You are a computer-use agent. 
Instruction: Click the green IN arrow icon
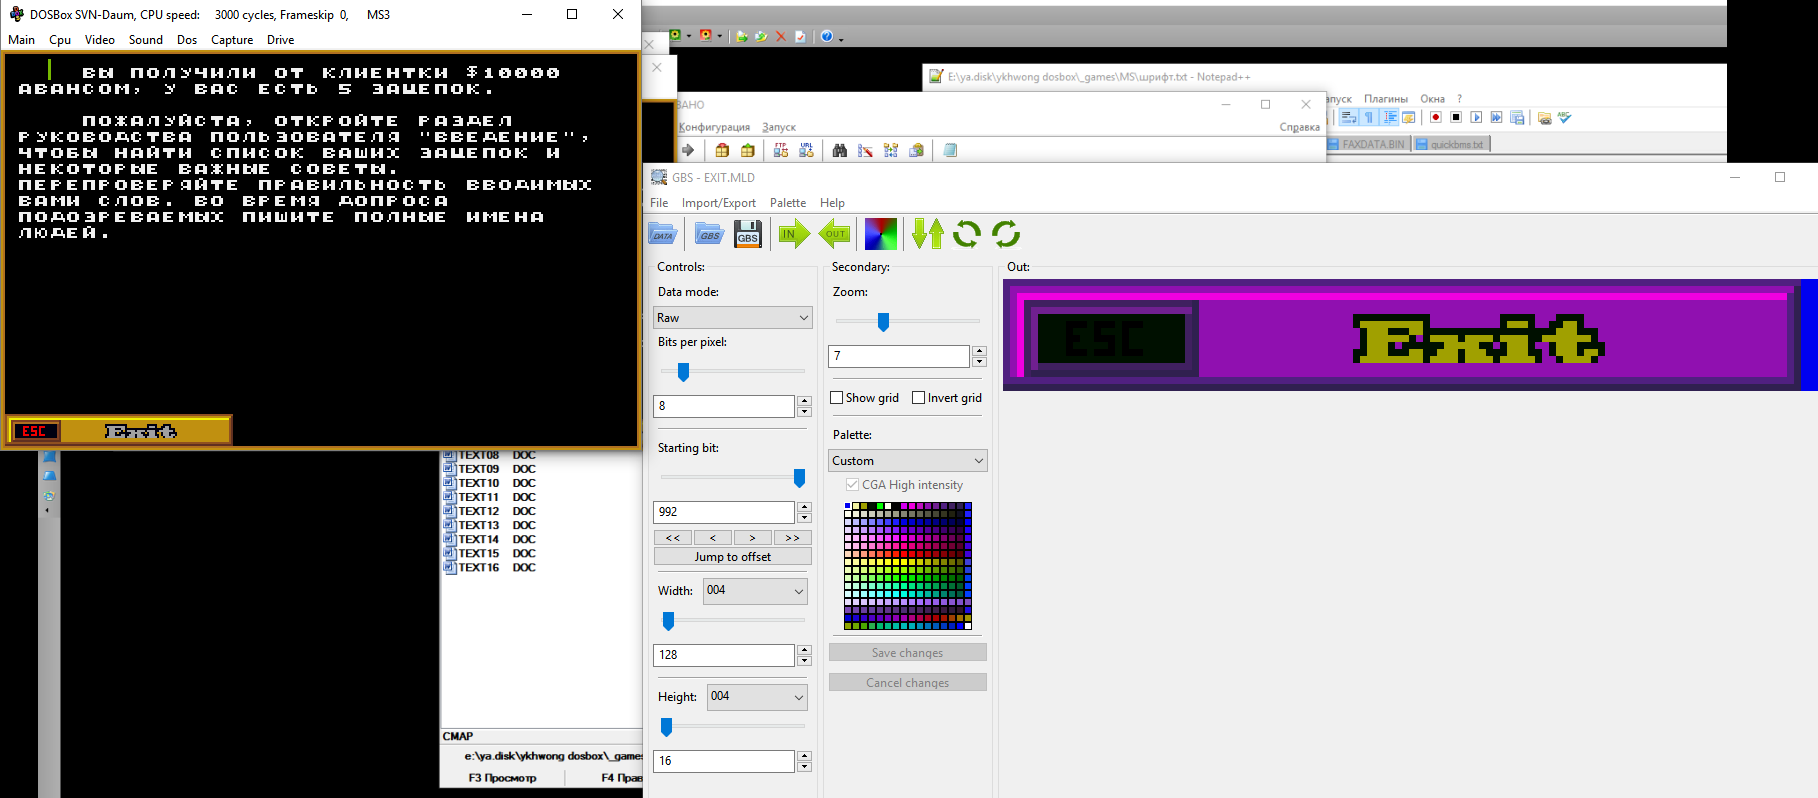793,235
